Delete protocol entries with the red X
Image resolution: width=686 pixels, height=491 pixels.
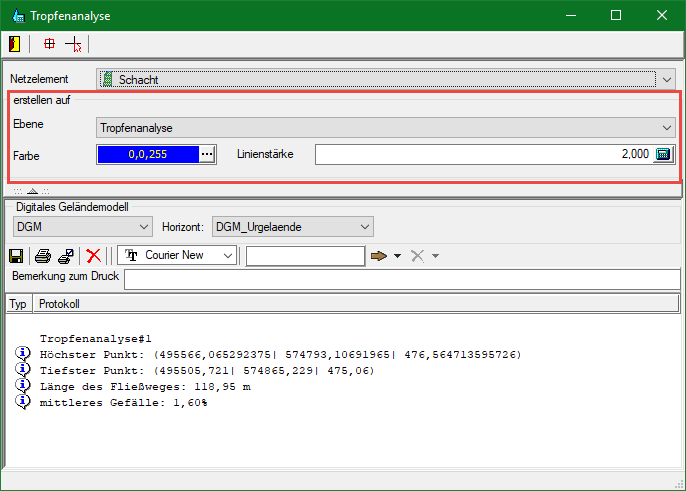93,256
